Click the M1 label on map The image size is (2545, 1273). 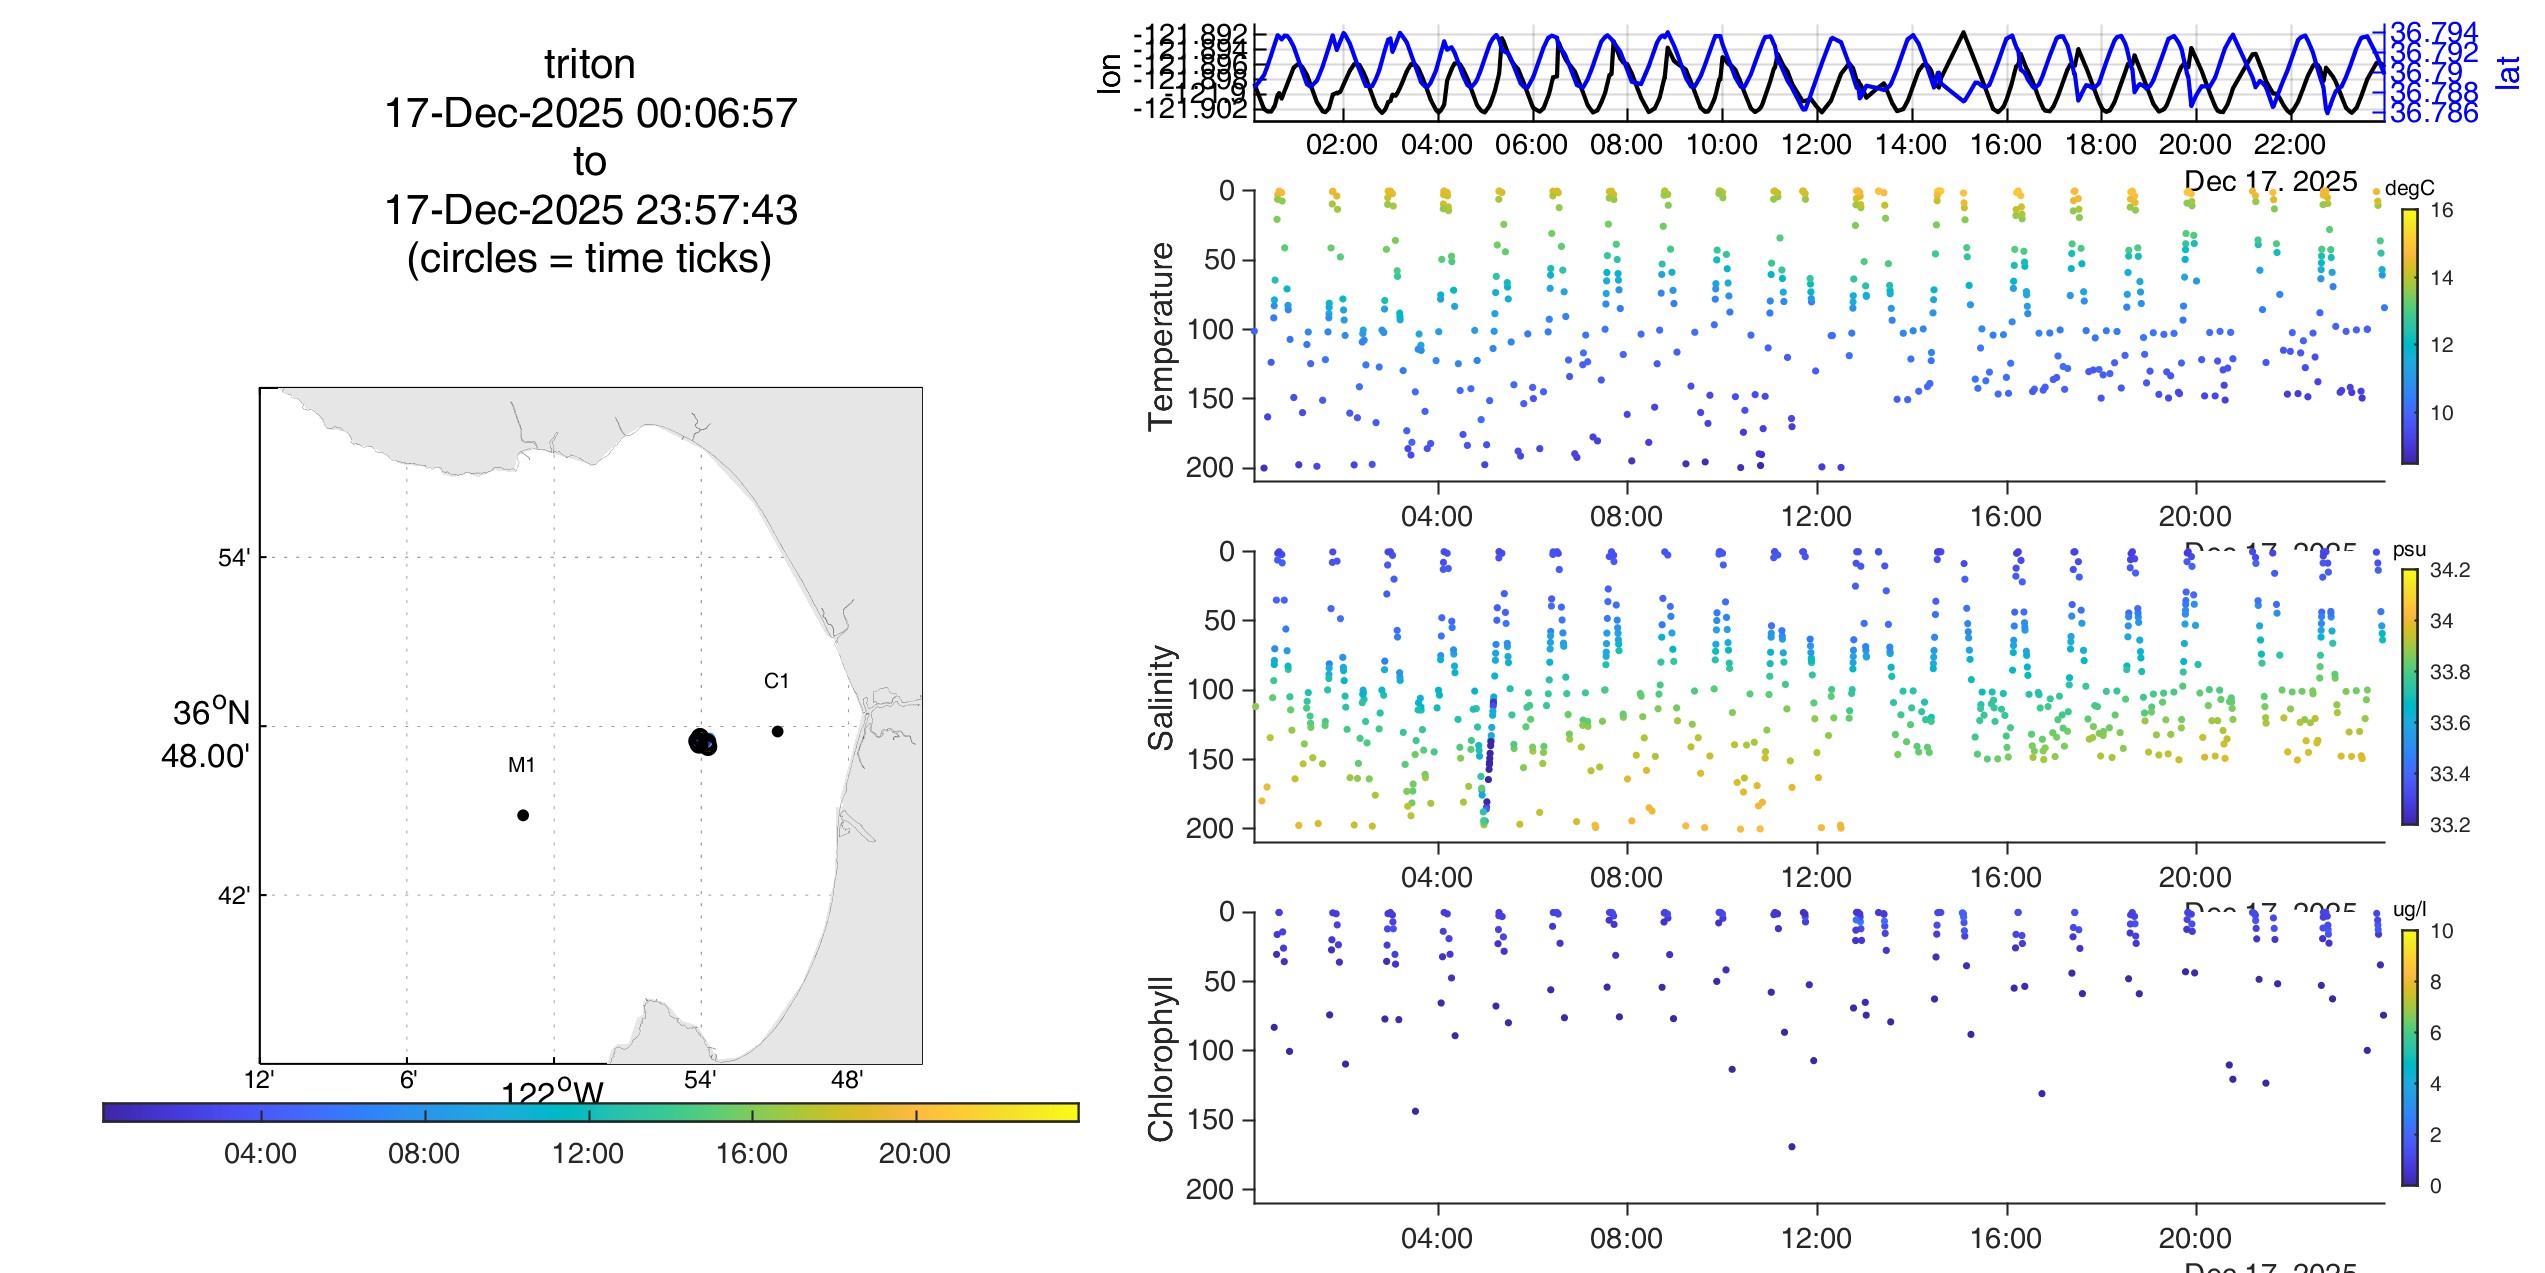521,765
